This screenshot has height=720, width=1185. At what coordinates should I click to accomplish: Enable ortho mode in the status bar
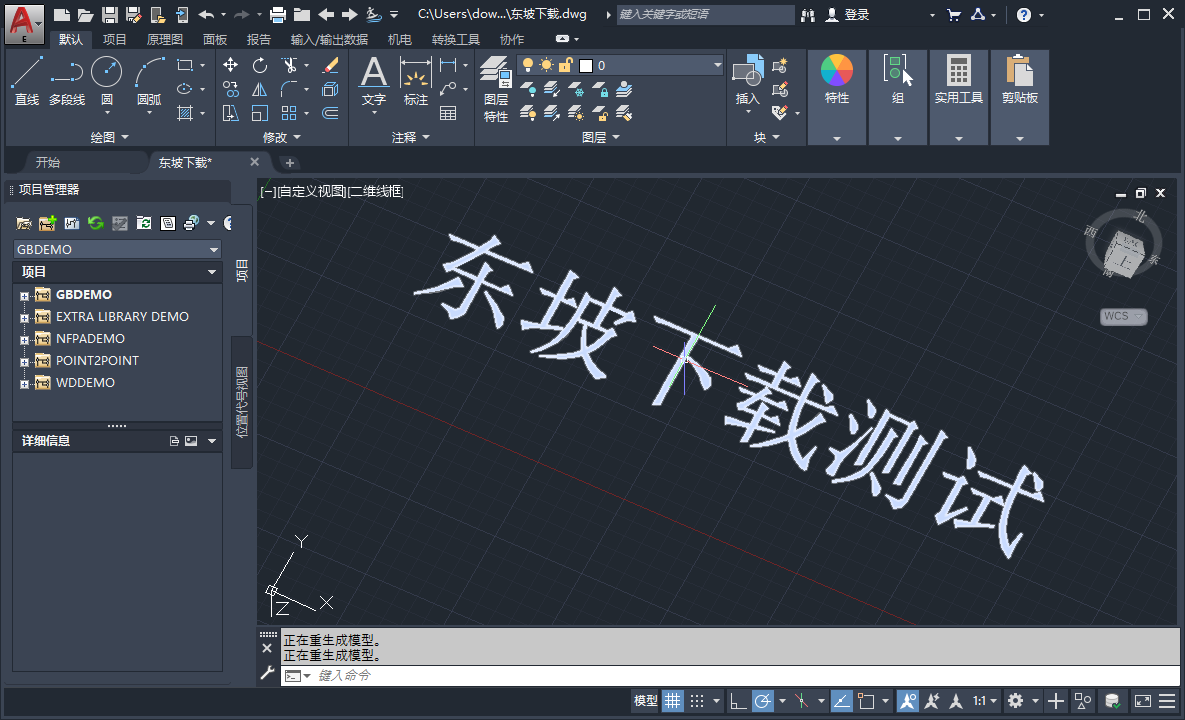click(x=737, y=700)
